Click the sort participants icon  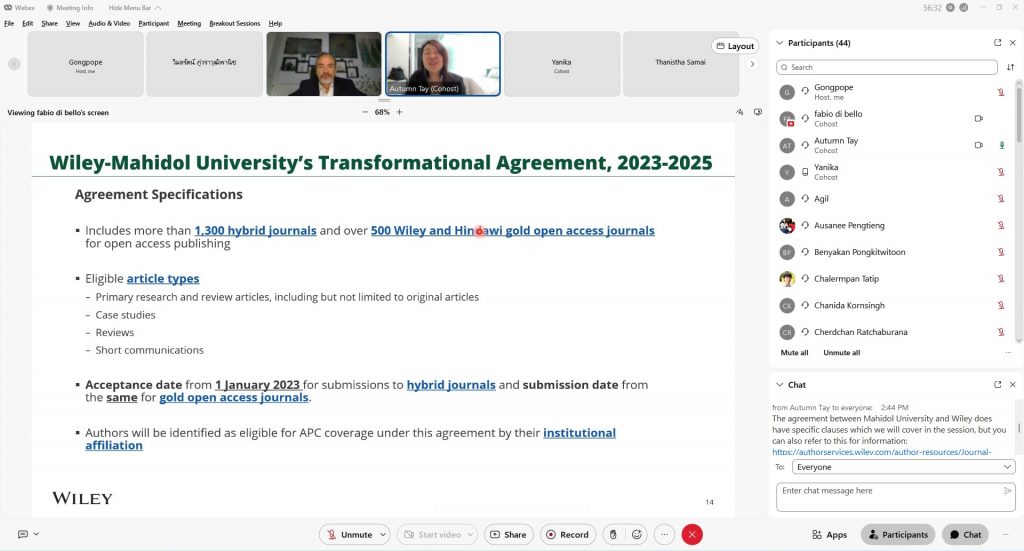tap(1010, 67)
